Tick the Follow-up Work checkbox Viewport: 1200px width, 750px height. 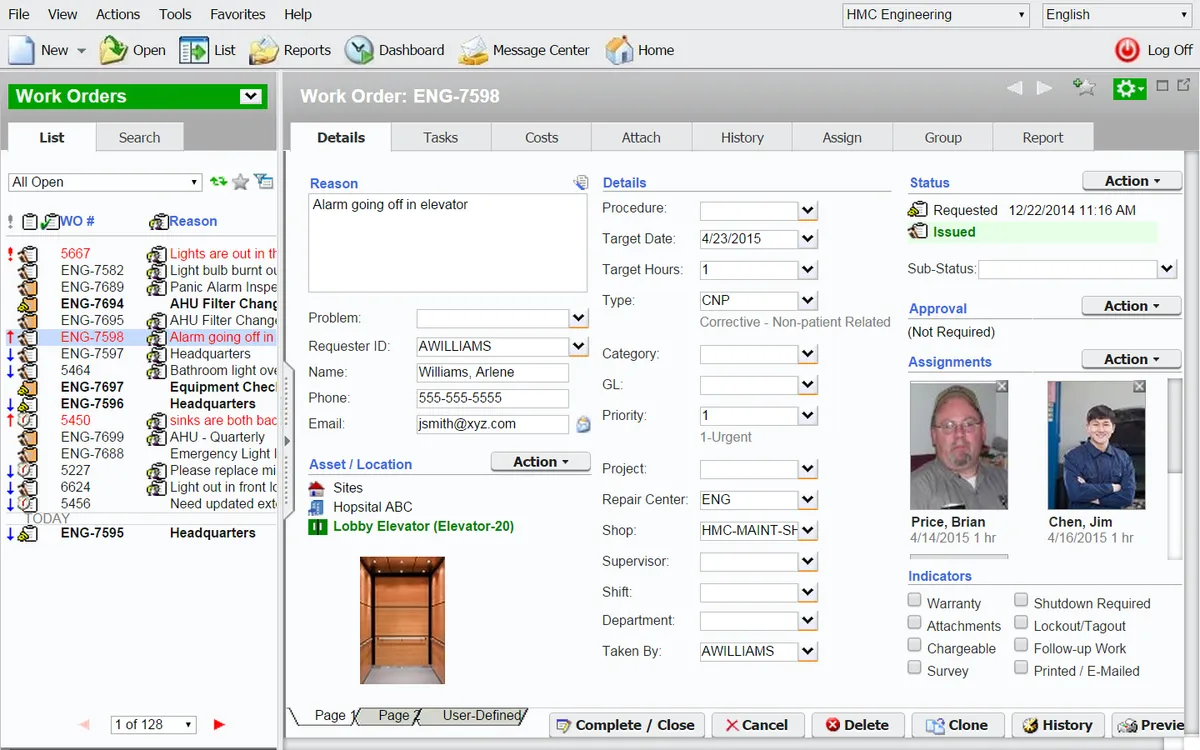tap(1021, 646)
